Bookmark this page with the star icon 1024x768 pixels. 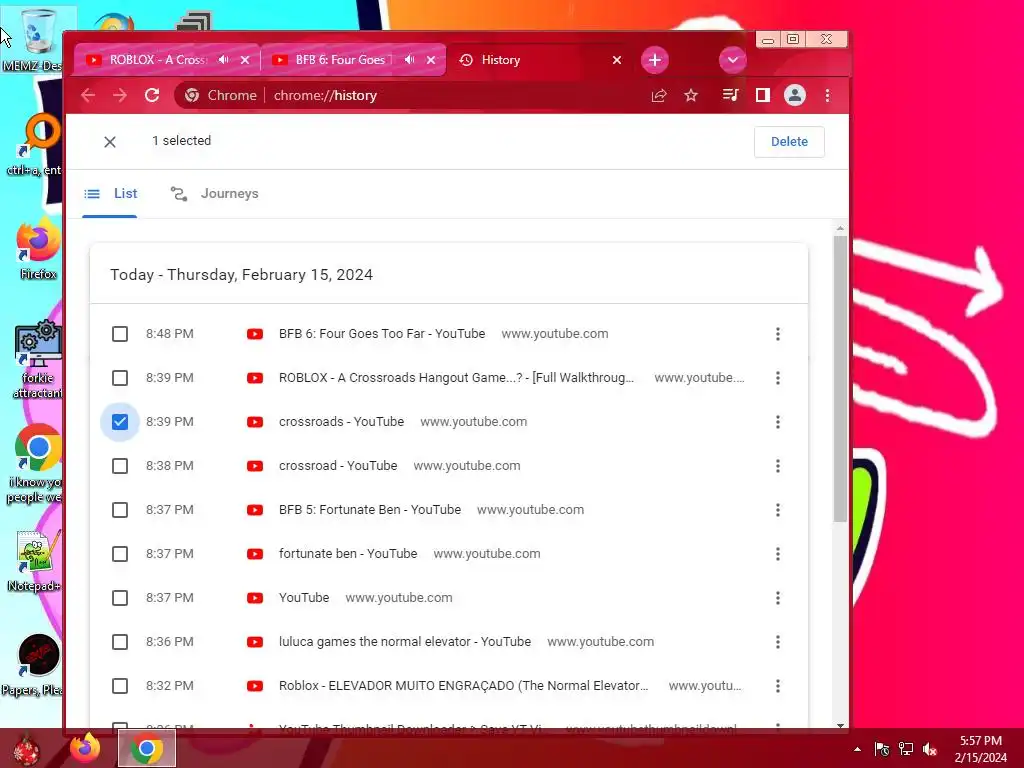[x=691, y=95]
